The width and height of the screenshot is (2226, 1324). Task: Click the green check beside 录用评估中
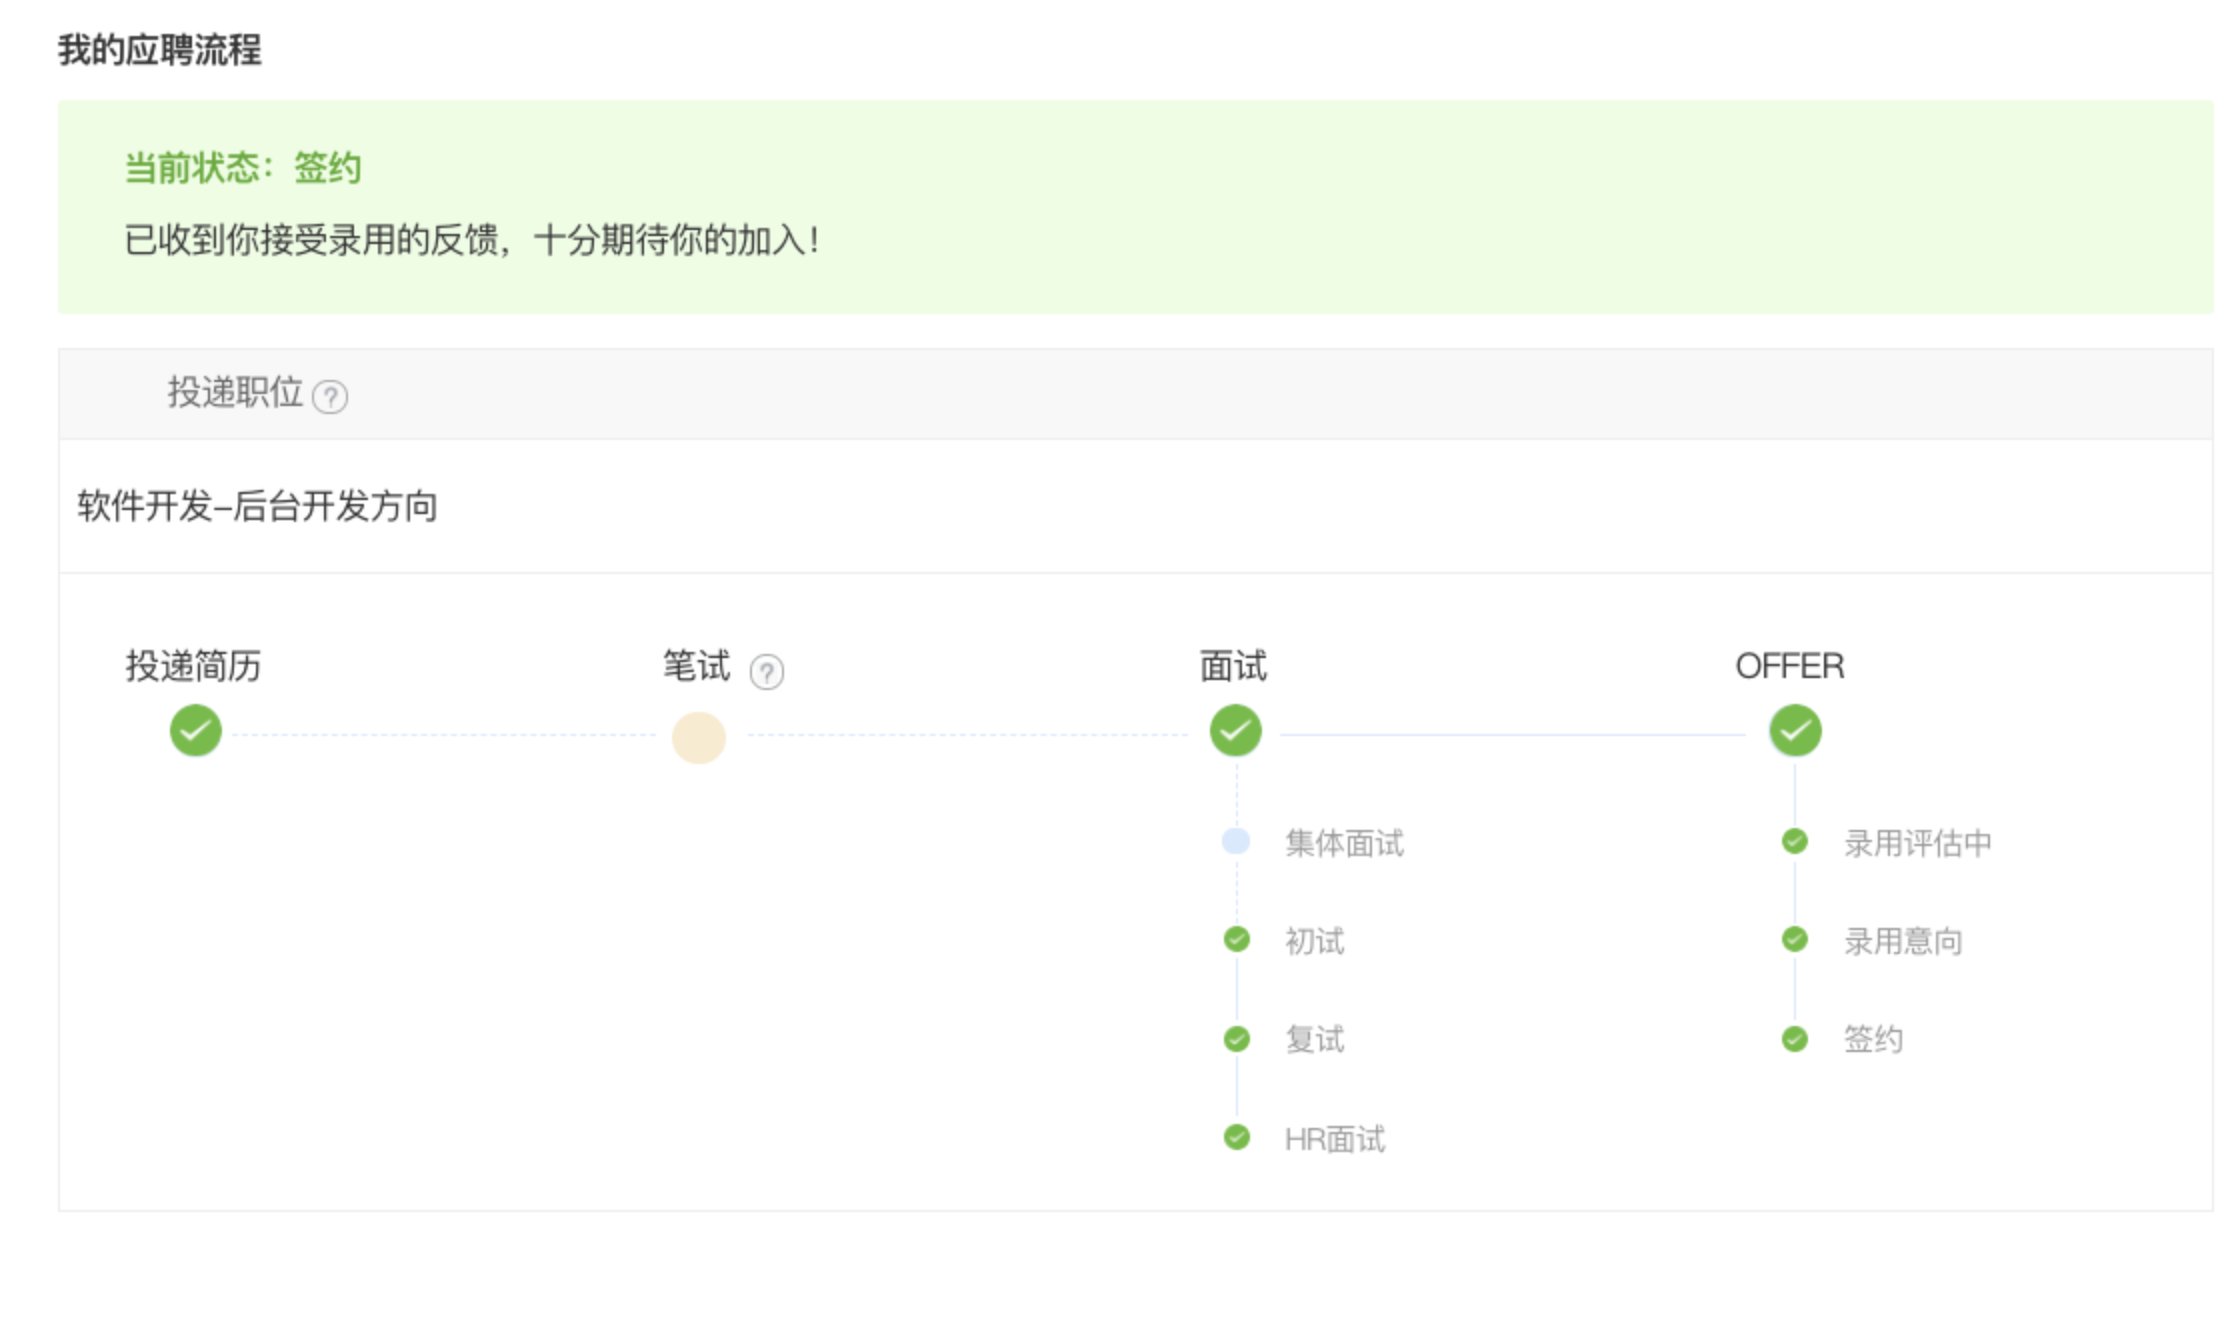pos(1793,842)
